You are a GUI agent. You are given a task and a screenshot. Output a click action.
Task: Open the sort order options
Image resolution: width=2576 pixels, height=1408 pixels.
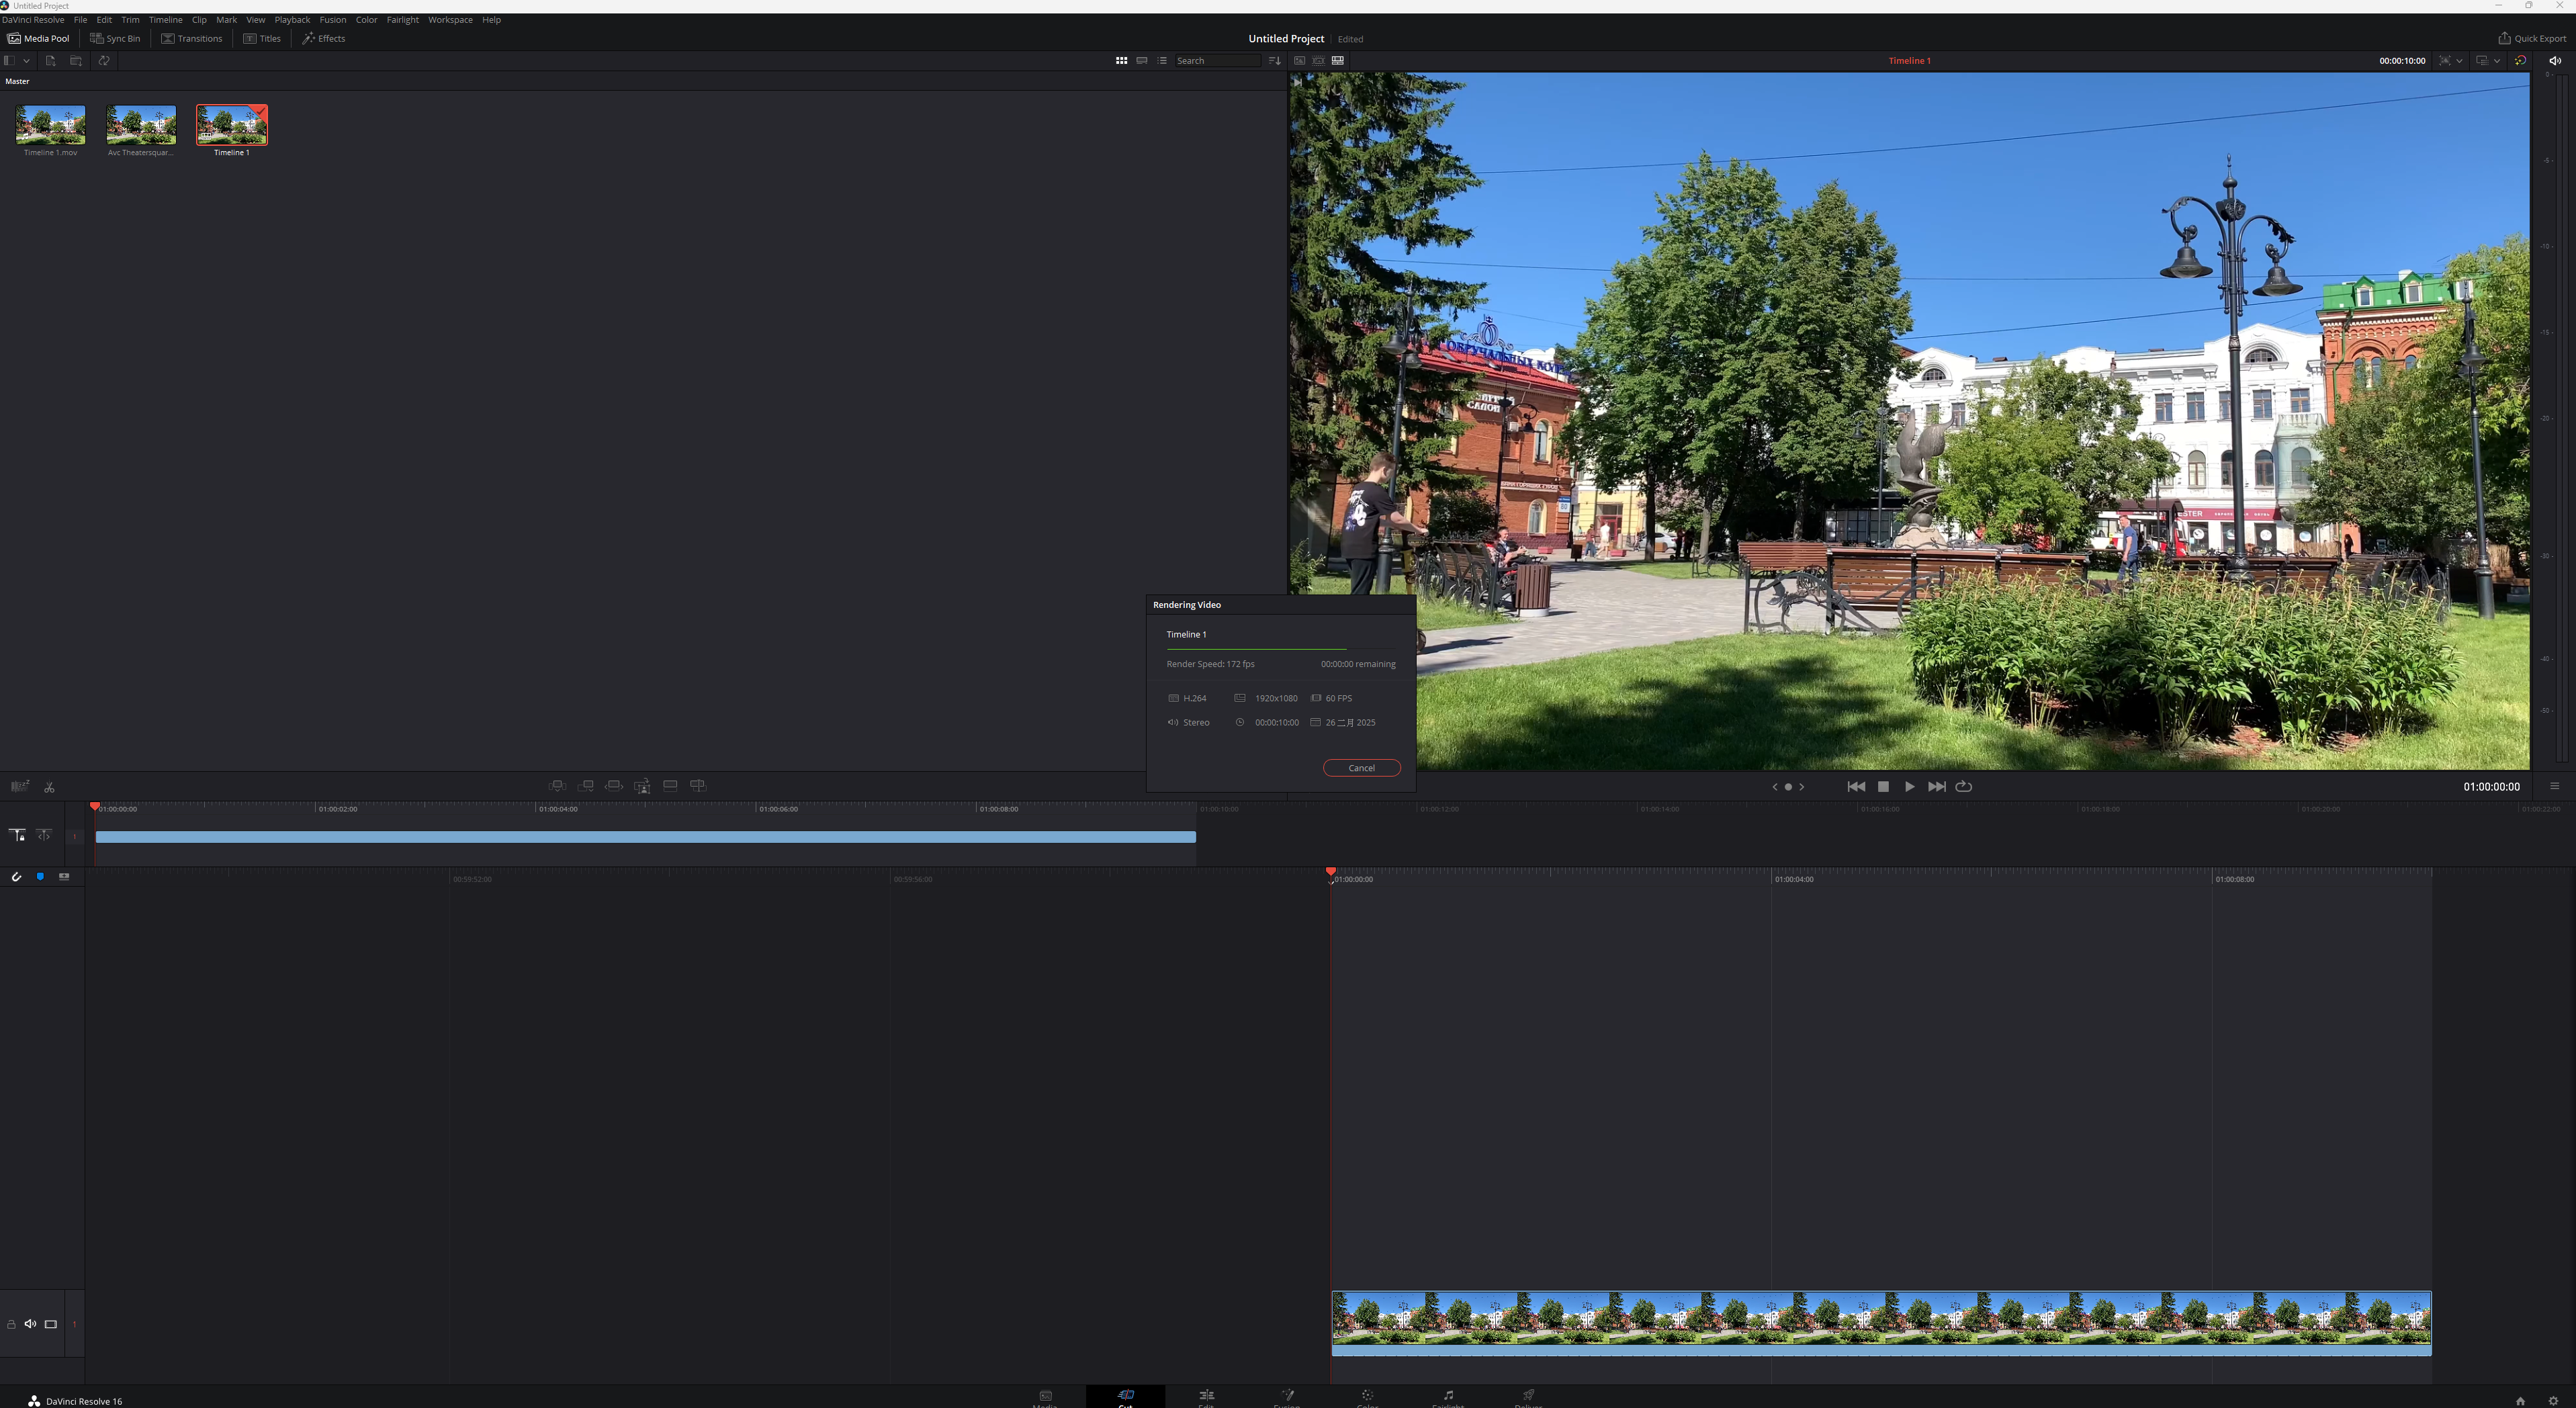[x=1274, y=61]
